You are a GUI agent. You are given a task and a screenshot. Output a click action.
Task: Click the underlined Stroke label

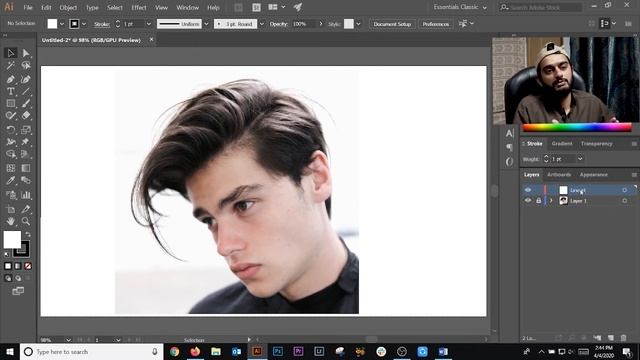click(x=102, y=24)
